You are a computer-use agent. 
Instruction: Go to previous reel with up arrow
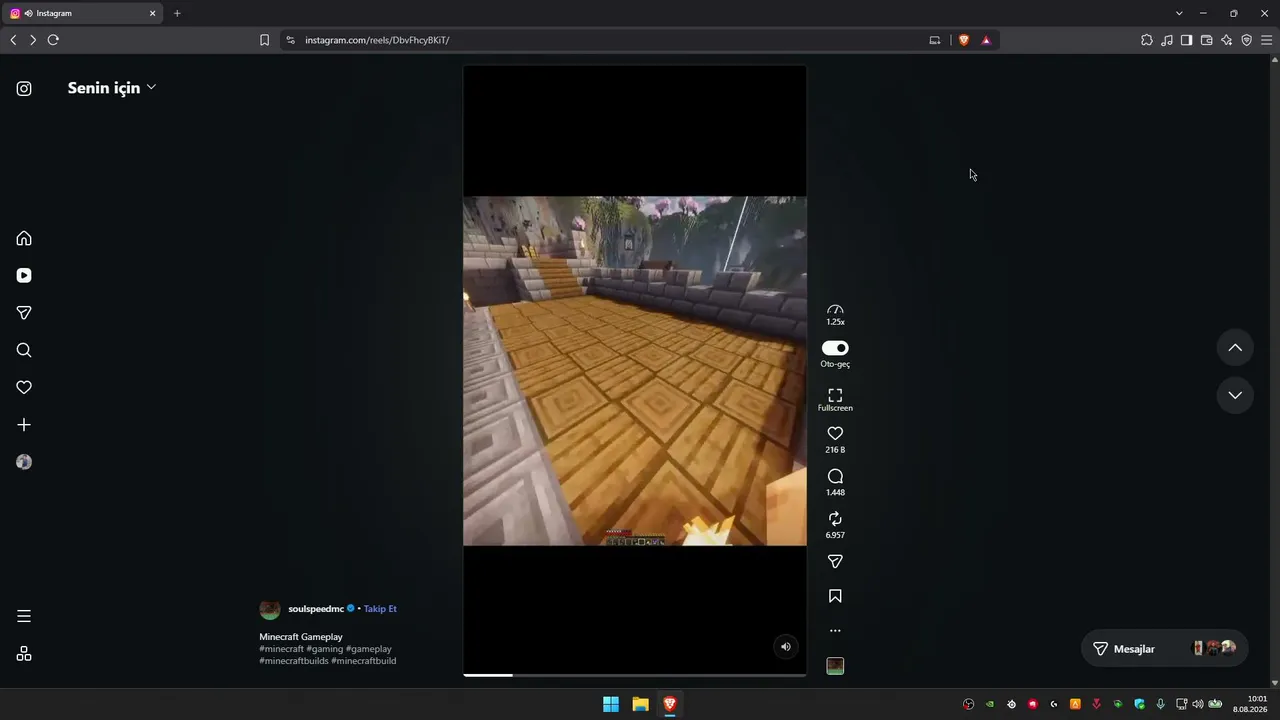tap(1235, 348)
